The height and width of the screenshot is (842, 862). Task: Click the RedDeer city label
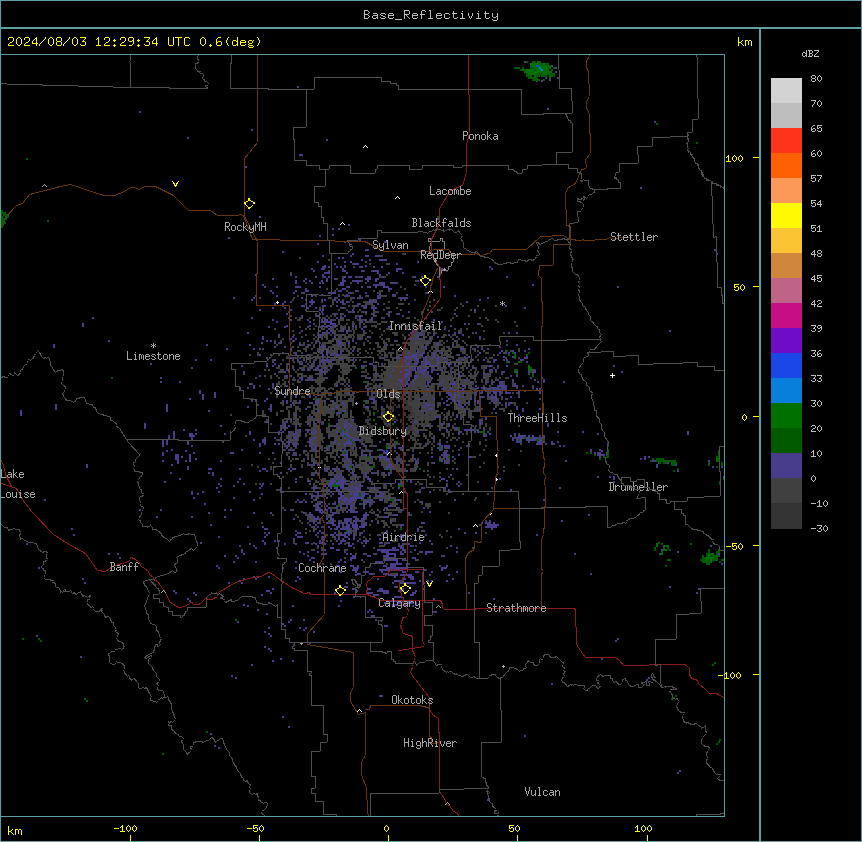pyautogui.click(x=440, y=255)
